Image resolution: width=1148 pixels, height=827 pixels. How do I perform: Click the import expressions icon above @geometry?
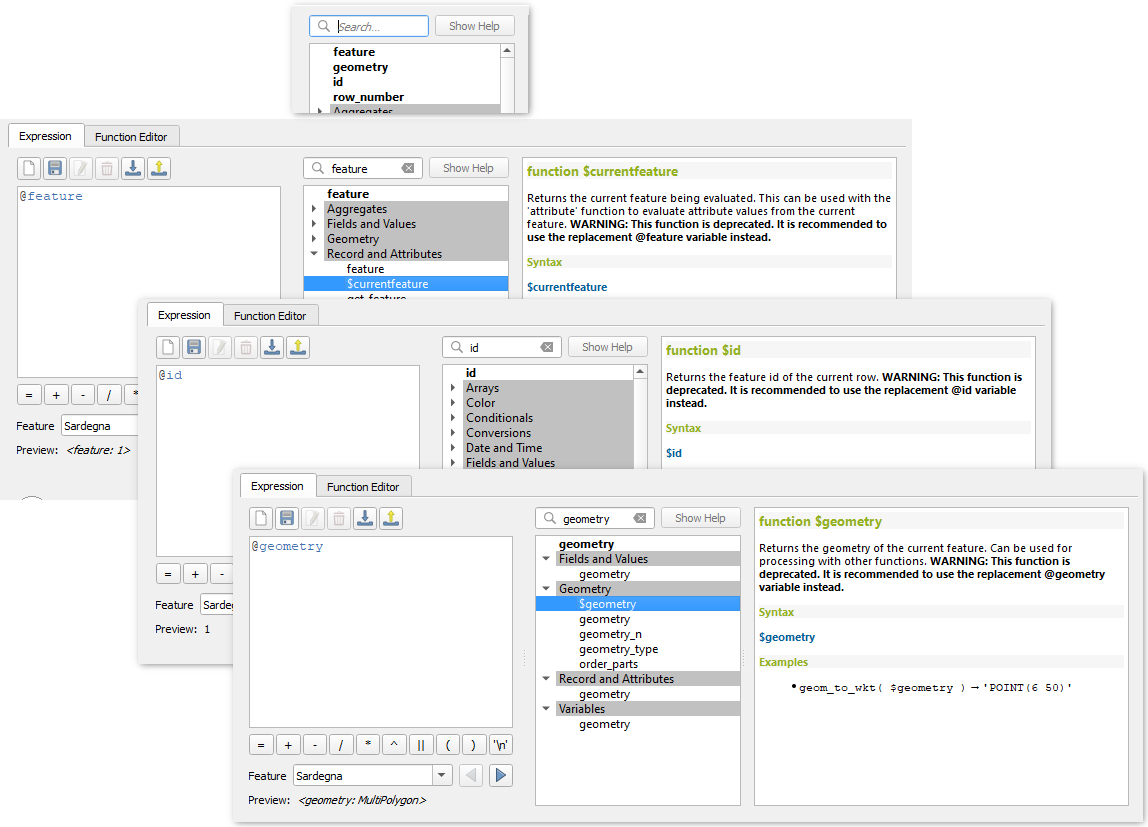pos(365,518)
